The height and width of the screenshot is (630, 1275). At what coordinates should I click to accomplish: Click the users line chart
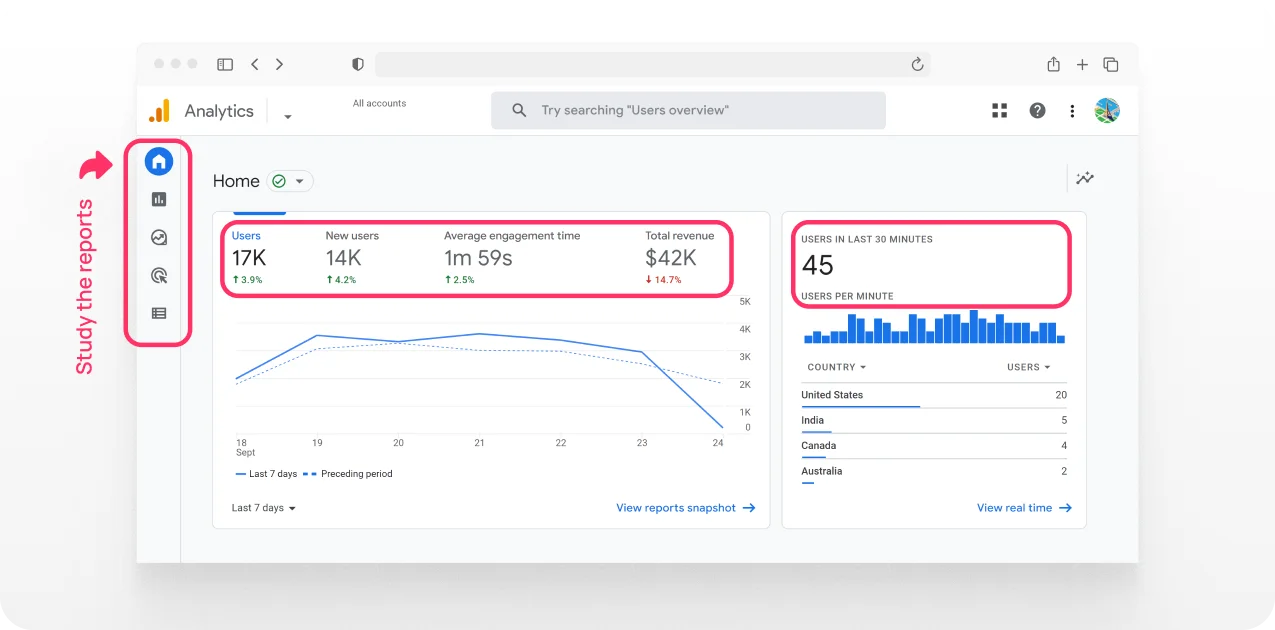478,380
